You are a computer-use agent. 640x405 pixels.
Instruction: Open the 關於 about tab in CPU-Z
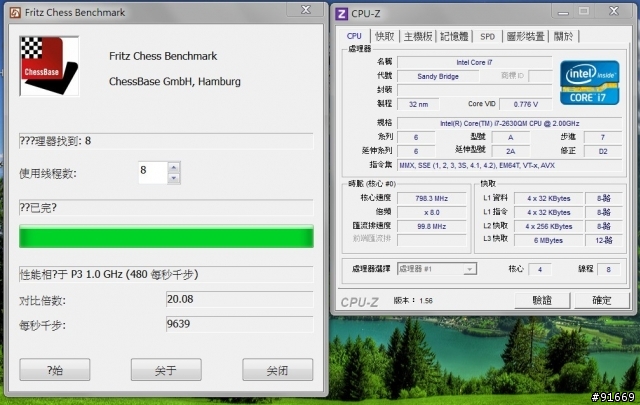pyautogui.click(x=564, y=36)
